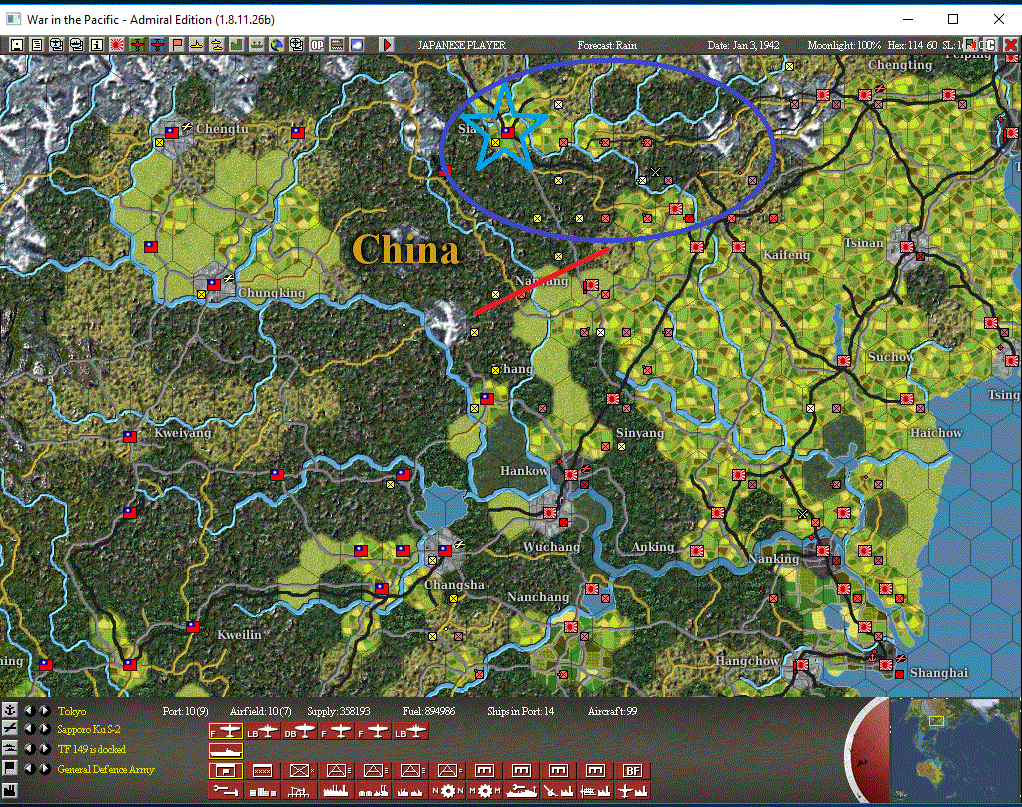
Task: Click the double yellow ships toolbar icon
Action: (x=216, y=45)
